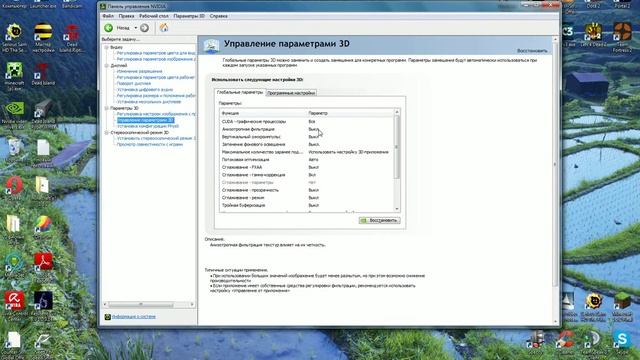The height and width of the screenshot is (360, 640).
Task: Open the Minecraft grass block desktop icon
Action: [622, 301]
